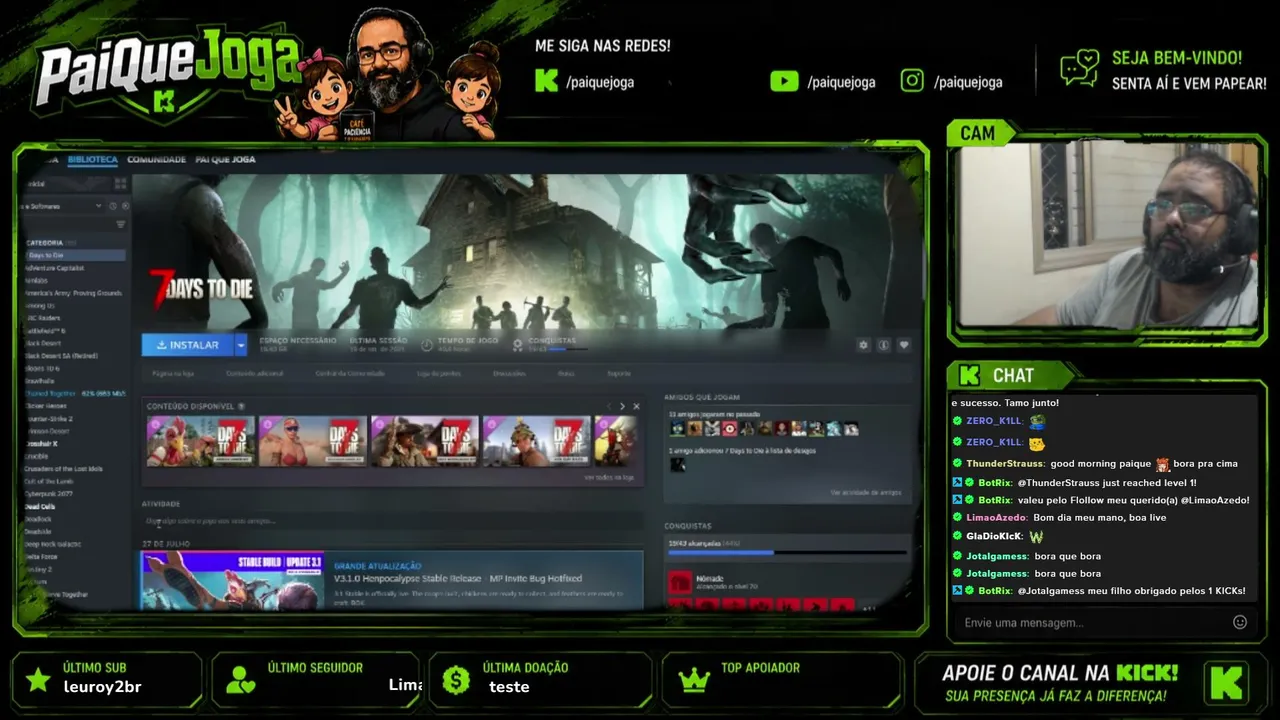Open Central da Comunidade link
1280x720 pixels.
point(350,374)
